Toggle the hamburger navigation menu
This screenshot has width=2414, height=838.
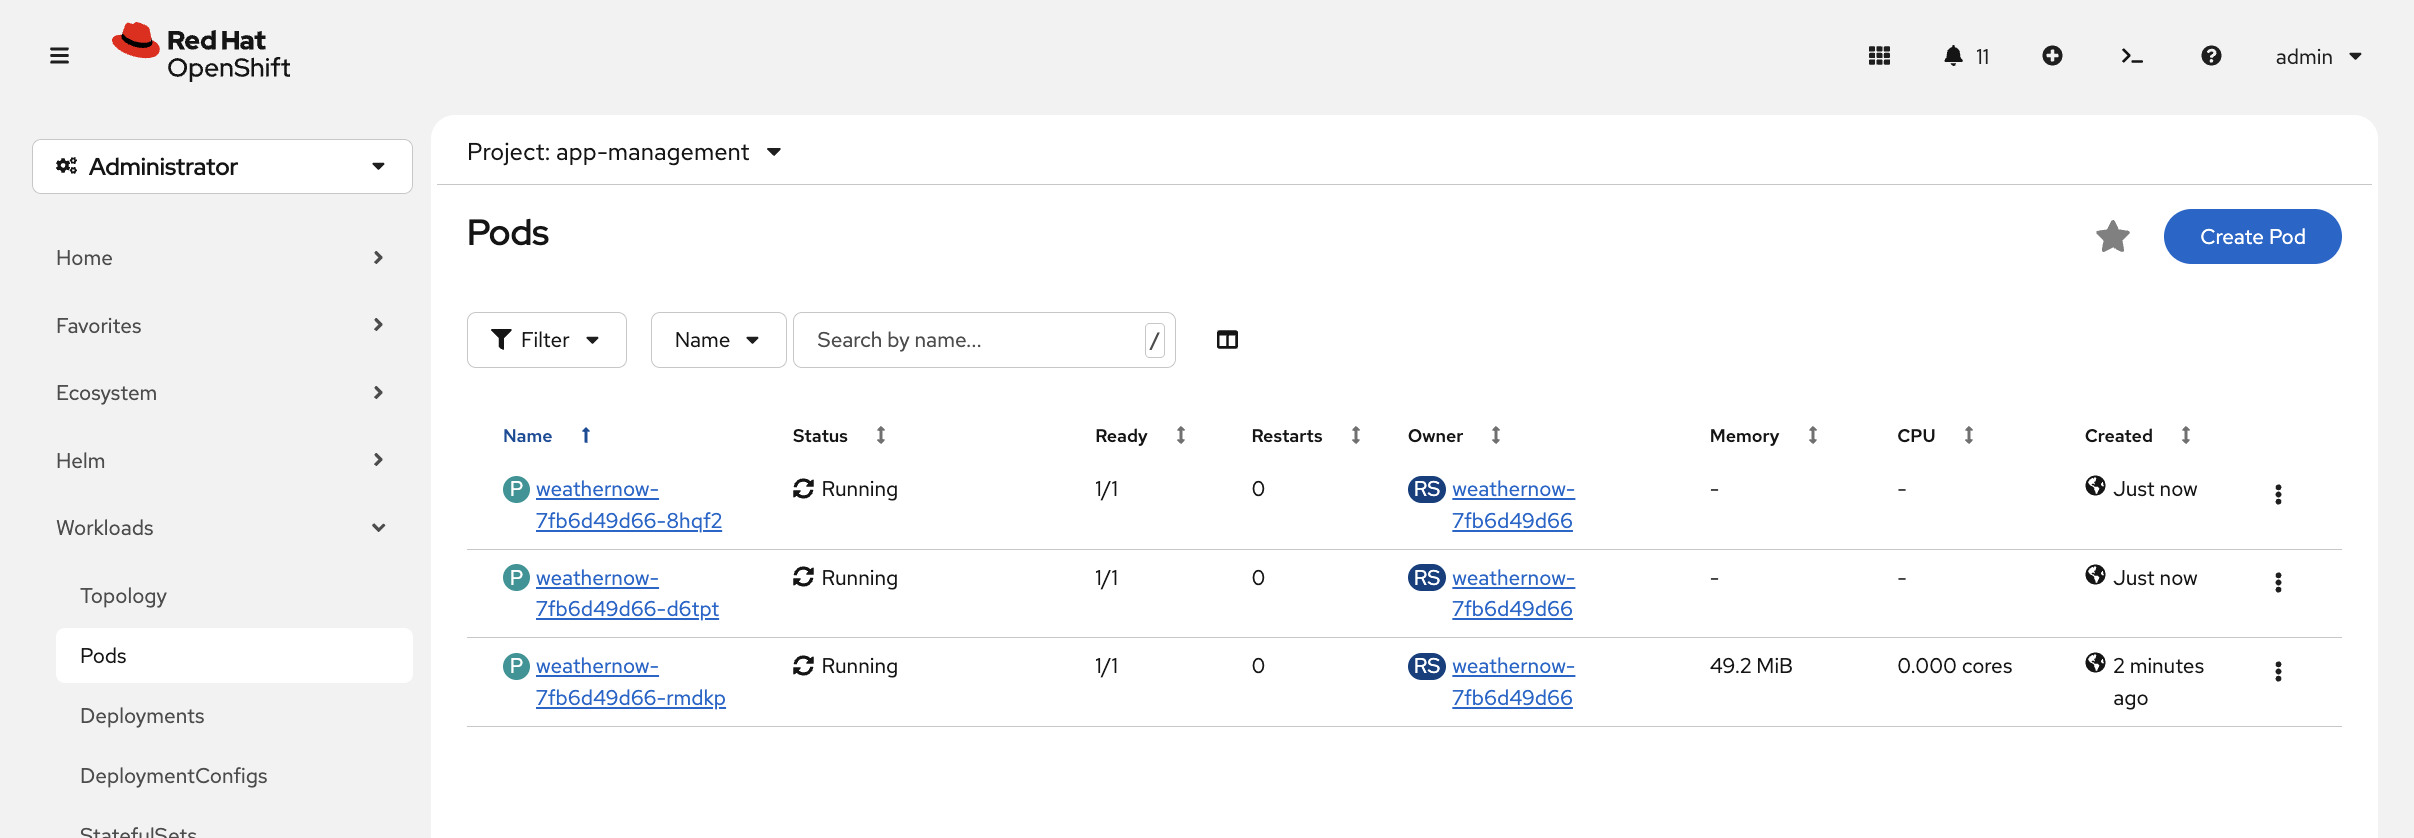tap(60, 56)
